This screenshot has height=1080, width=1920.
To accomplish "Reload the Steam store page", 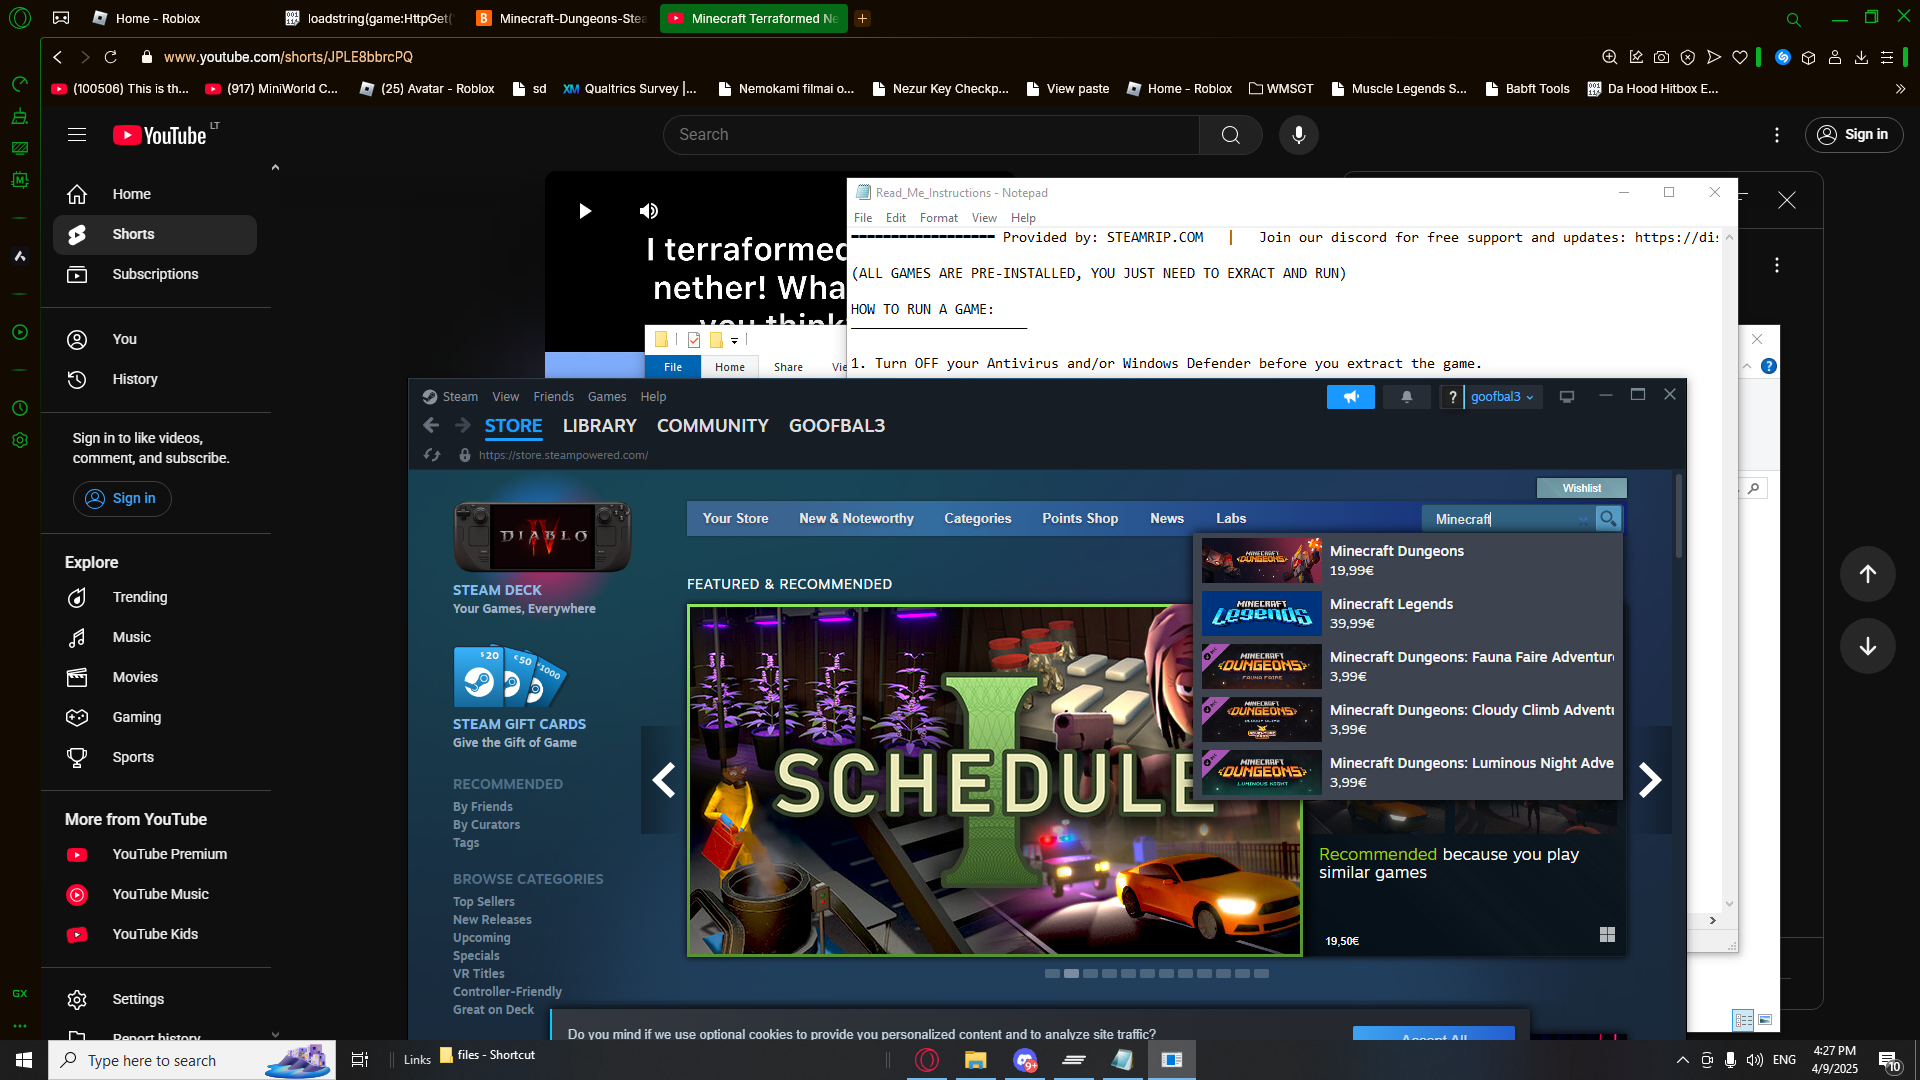I will pos(432,455).
